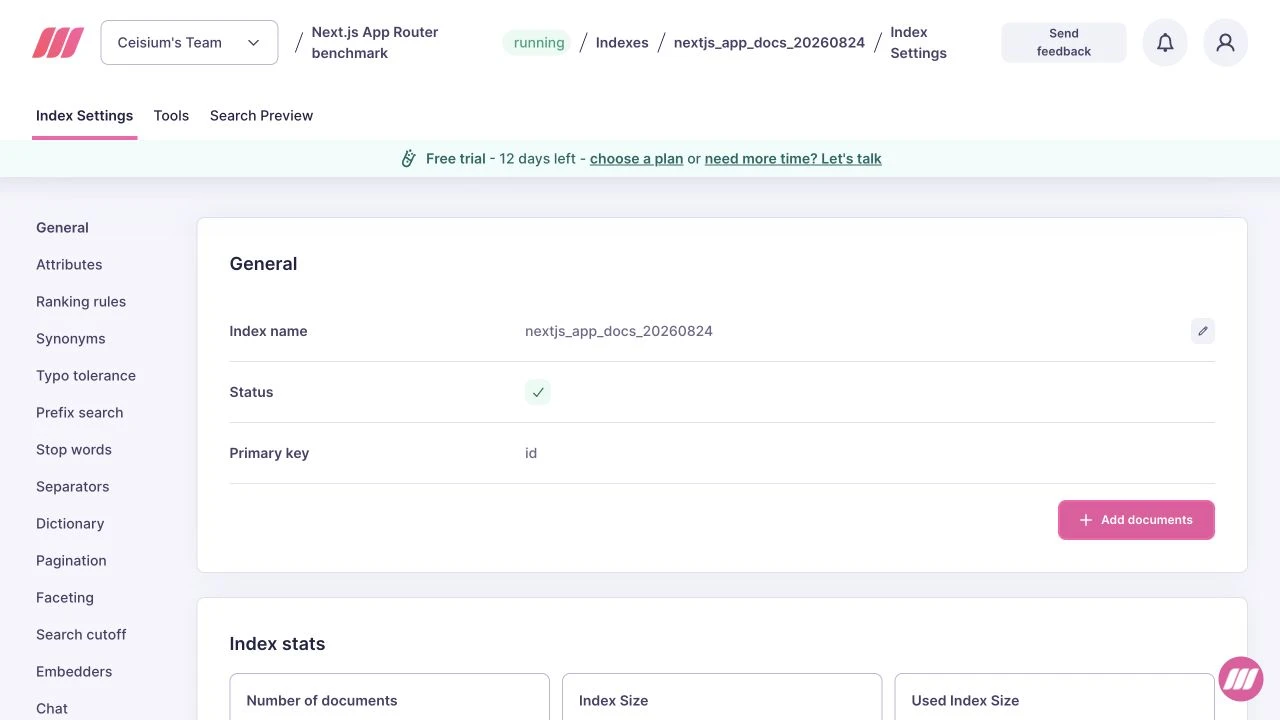Open Attributes settings section

point(69,264)
